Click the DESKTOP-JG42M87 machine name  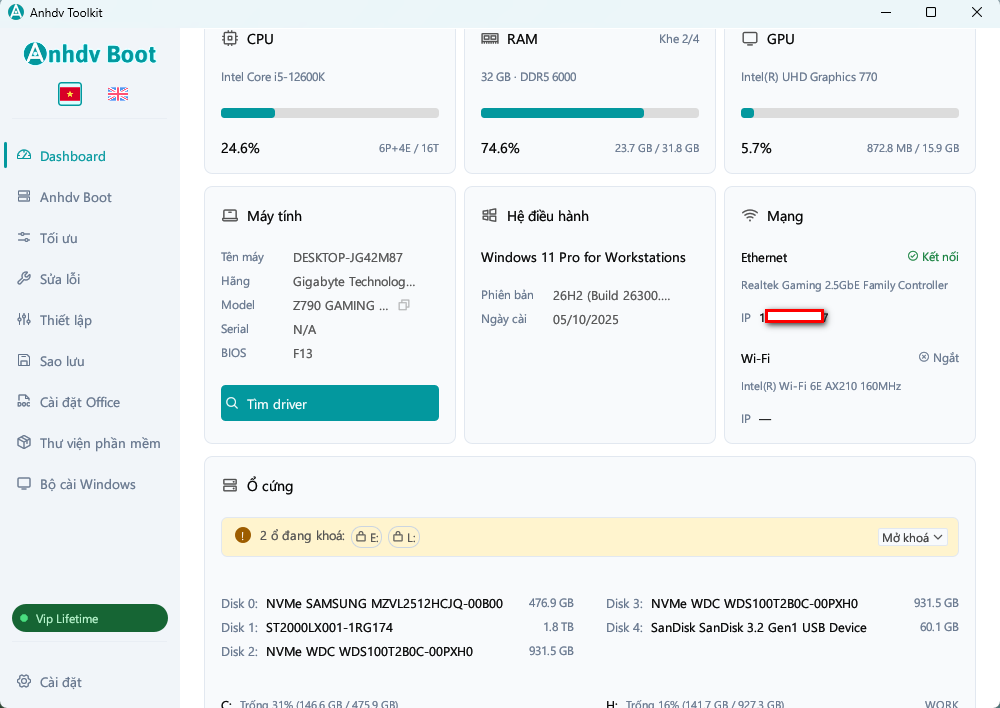(348, 258)
